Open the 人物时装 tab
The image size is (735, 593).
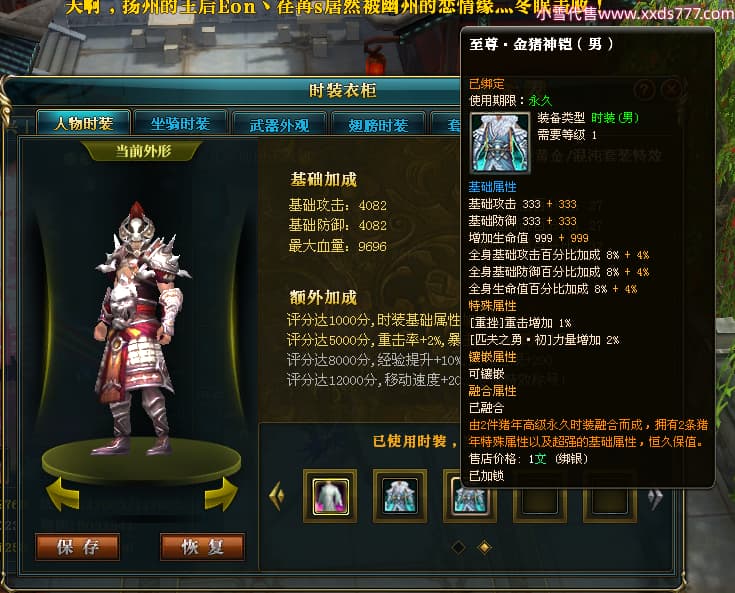pos(83,123)
